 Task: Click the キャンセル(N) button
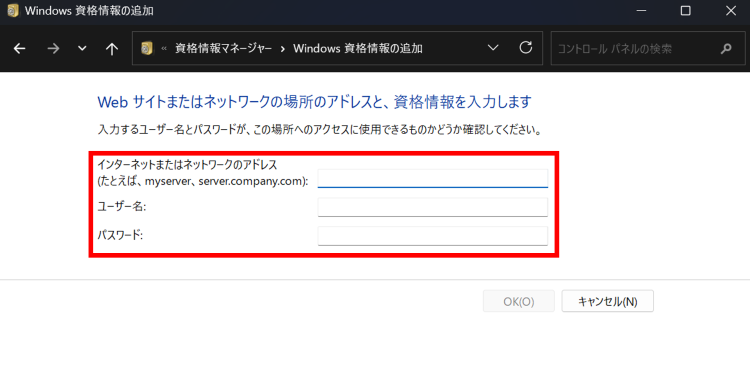pos(607,301)
